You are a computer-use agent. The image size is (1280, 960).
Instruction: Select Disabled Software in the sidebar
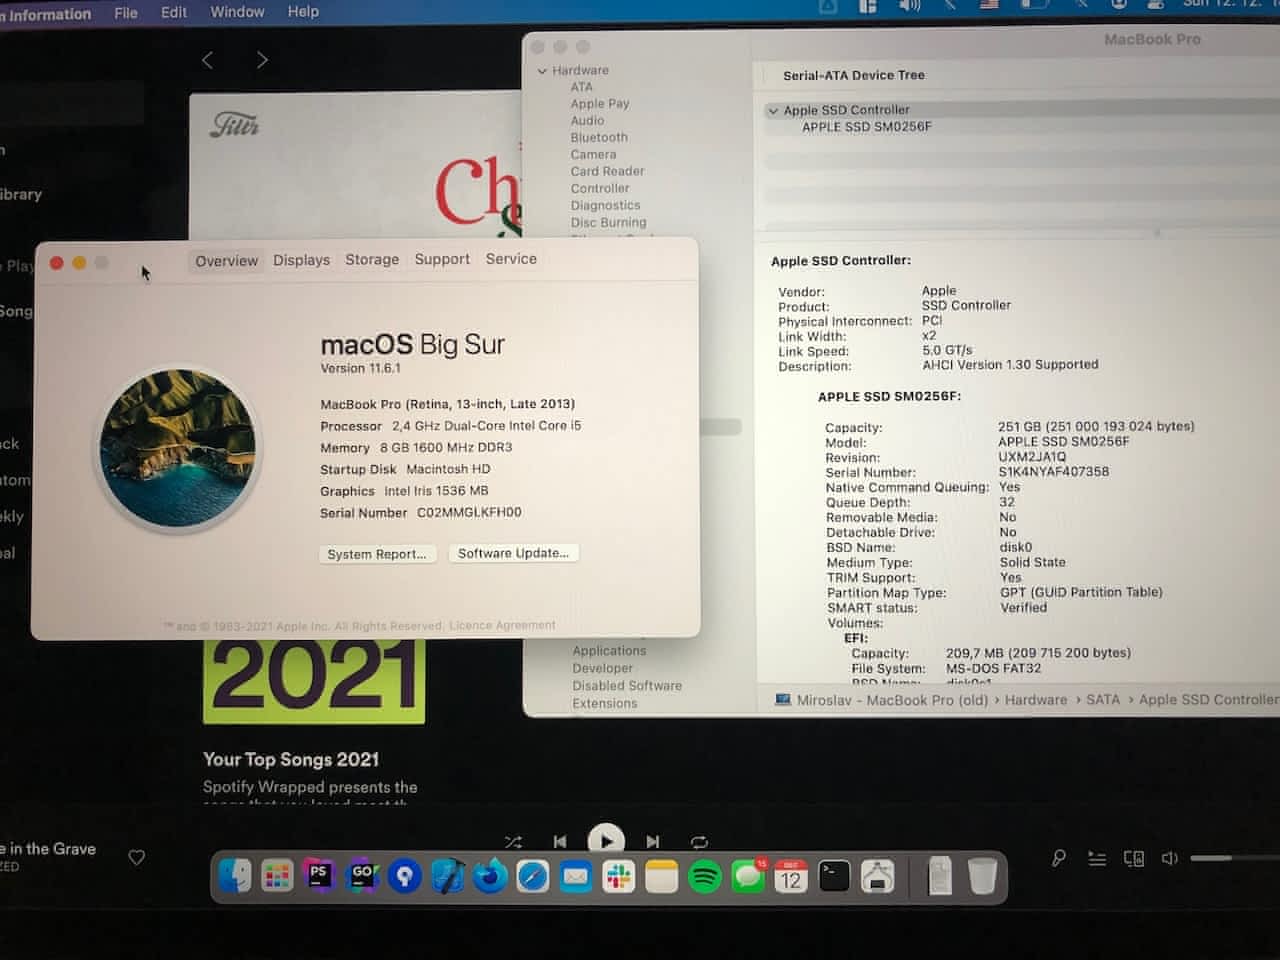(x=627, y=686)
